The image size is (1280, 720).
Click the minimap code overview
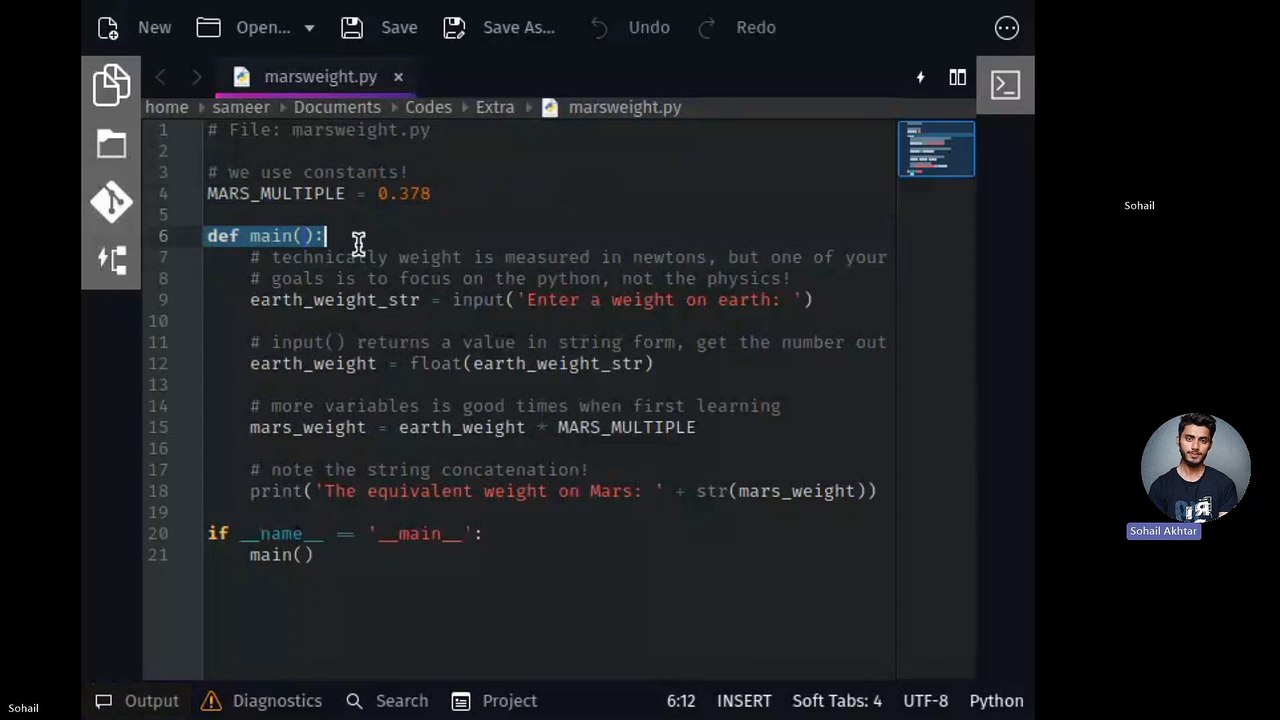click(x=936, y=149)
